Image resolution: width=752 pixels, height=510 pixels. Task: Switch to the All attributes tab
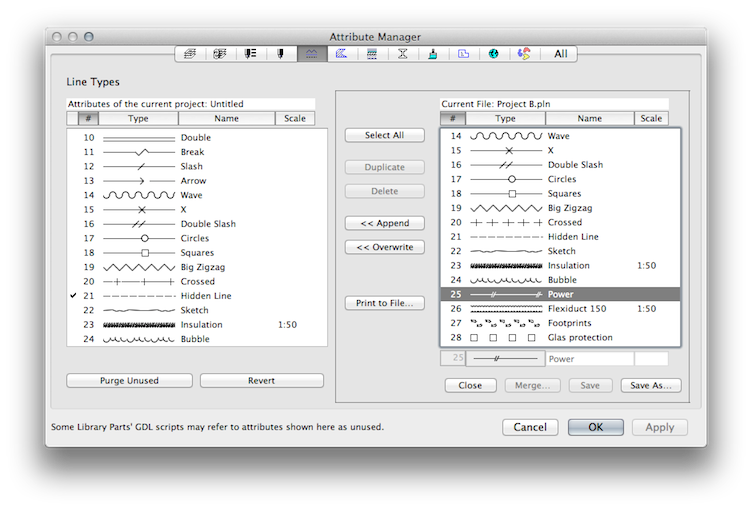pyautogui.click(x=560, y=54)
